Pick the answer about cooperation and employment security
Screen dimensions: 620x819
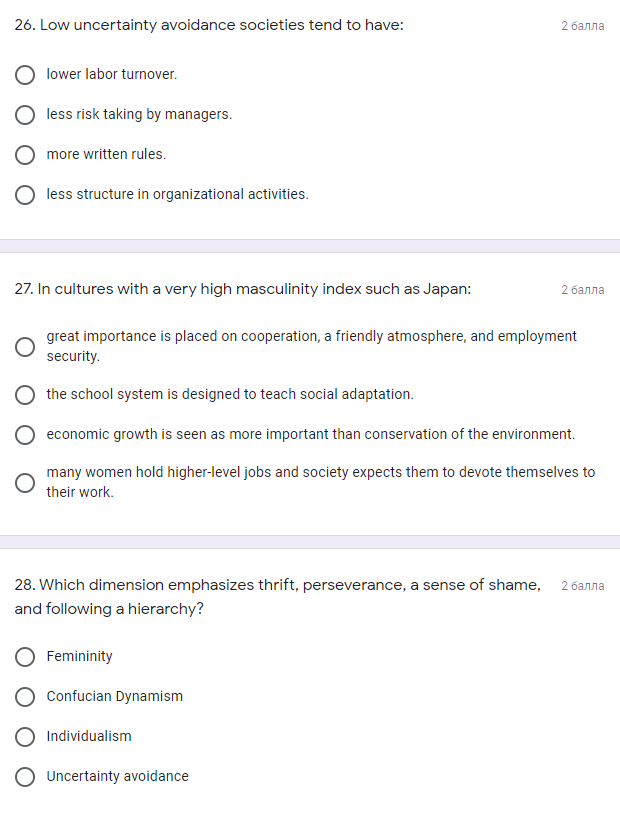click(25, 346)
